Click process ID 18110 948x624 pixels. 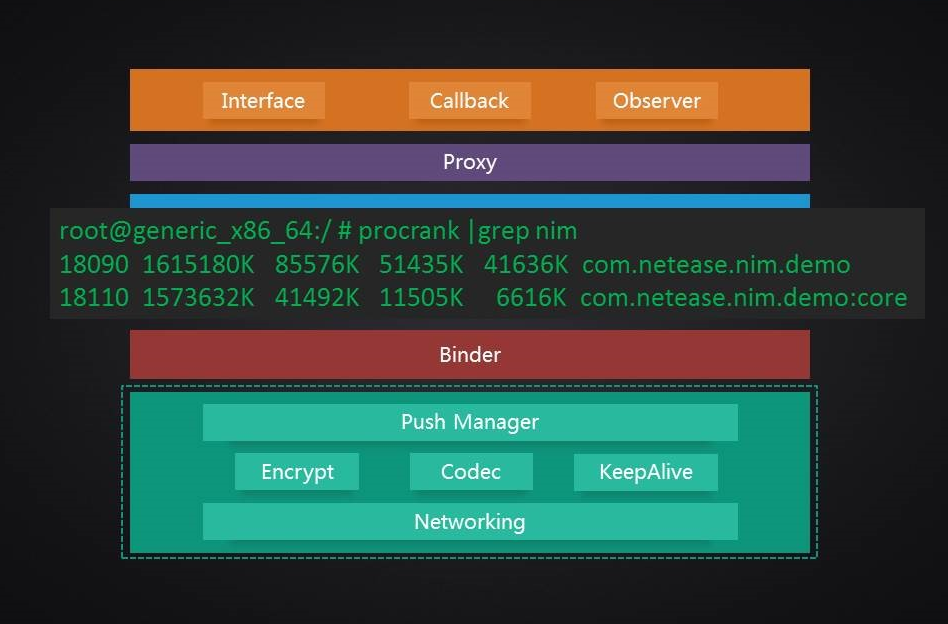[x=94, y=297]
